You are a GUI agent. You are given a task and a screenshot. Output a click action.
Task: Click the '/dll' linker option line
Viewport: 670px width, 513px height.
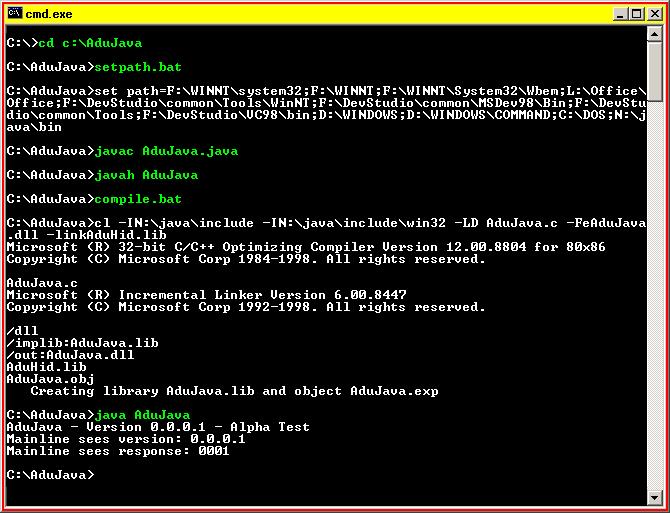point(22,331)
